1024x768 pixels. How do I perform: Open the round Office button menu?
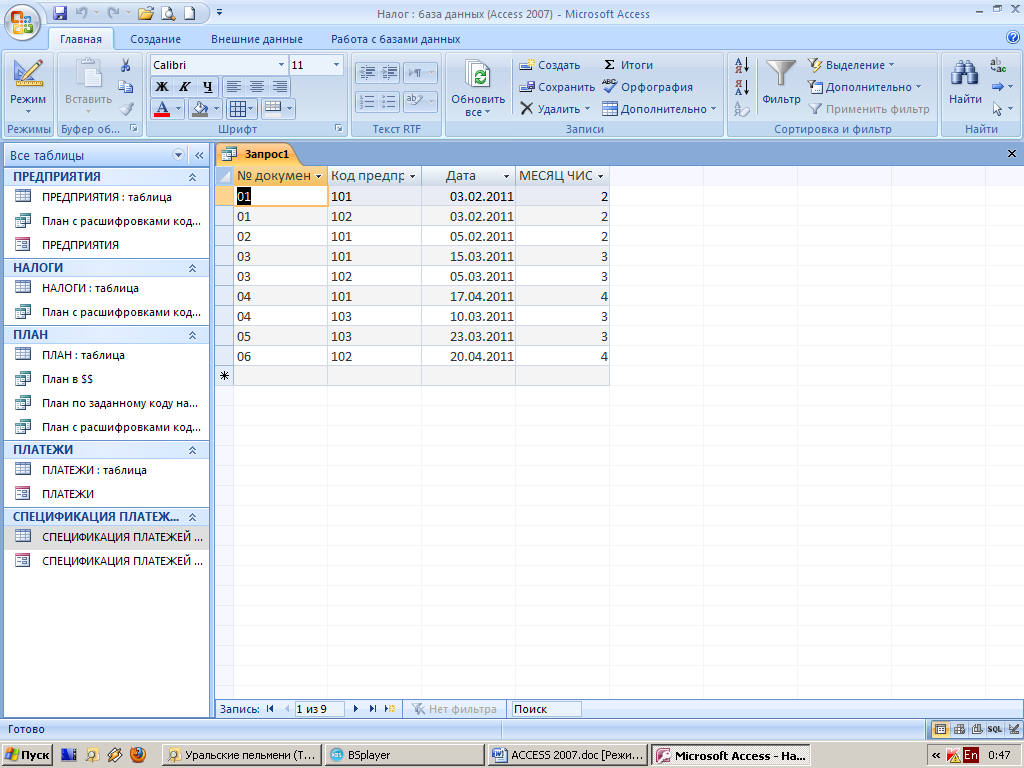coord(22,22)
